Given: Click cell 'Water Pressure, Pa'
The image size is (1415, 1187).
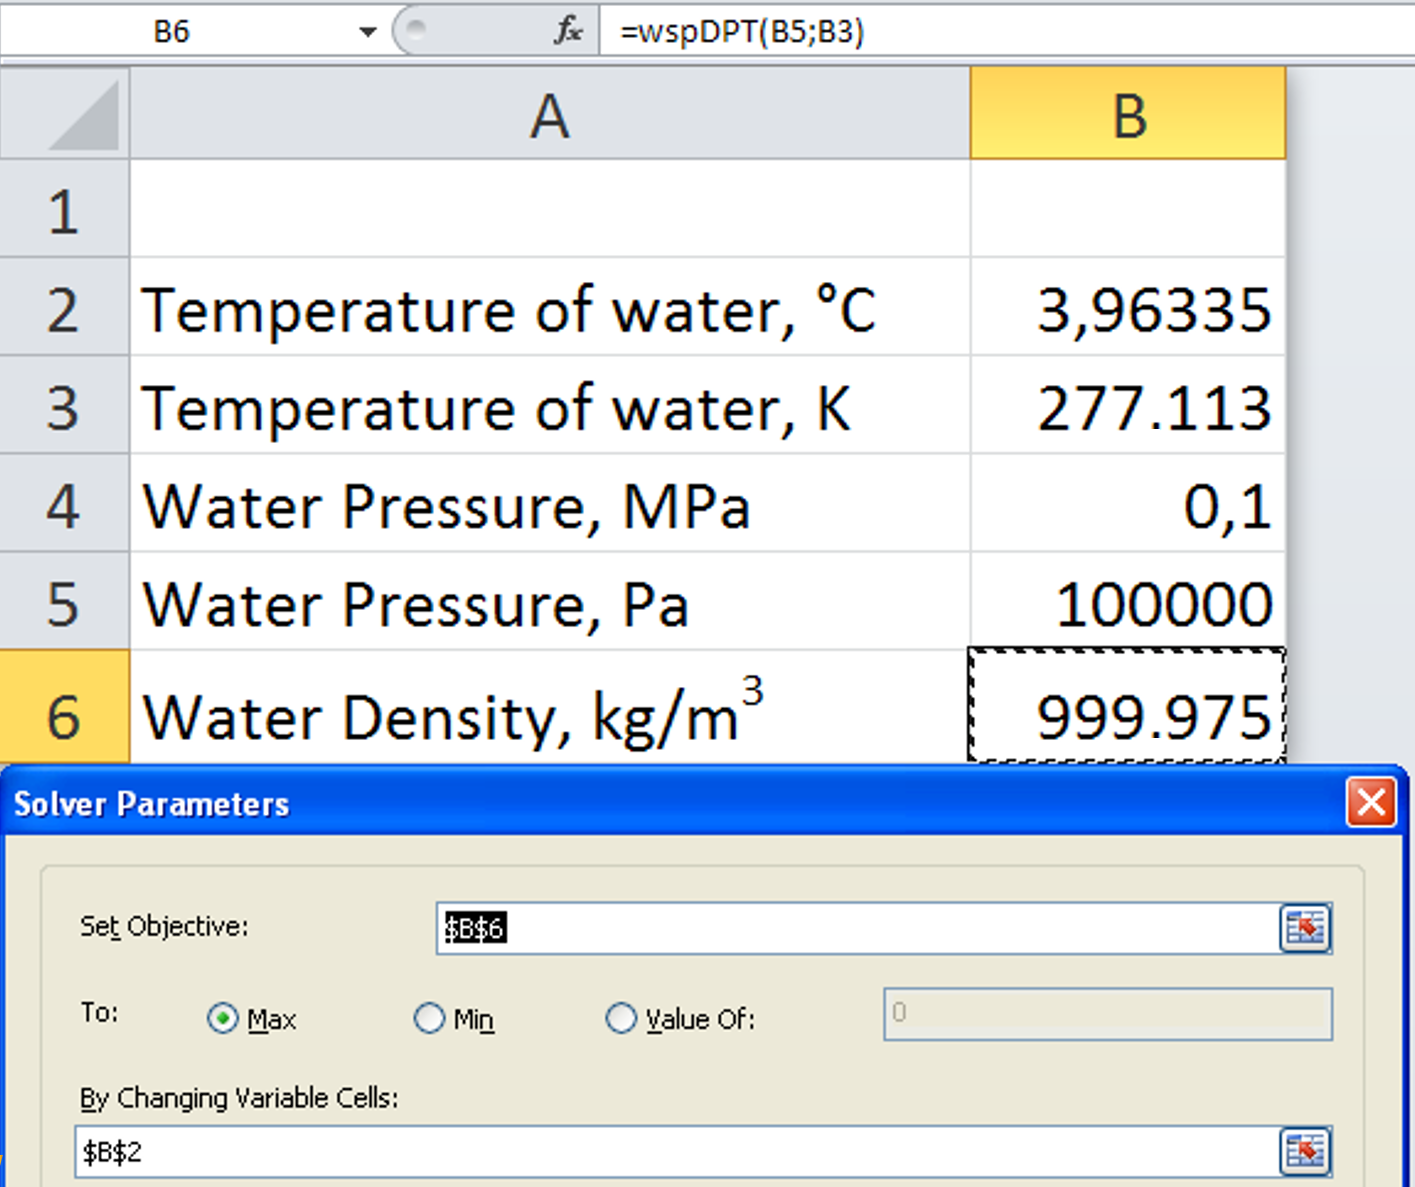Looking at the screenshot, I should point(550,601).
